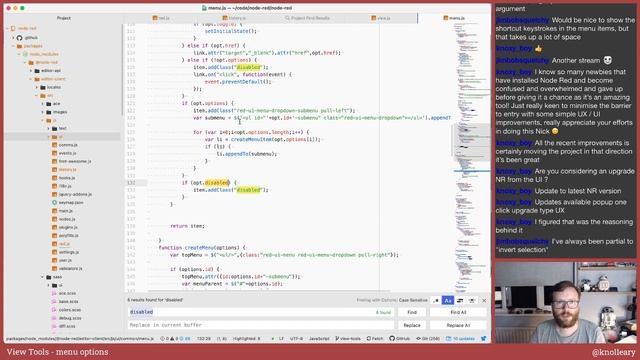Click the GitHub octocat icon beside .github
This screenshot has width=640, height=360.
click(19, 38)
